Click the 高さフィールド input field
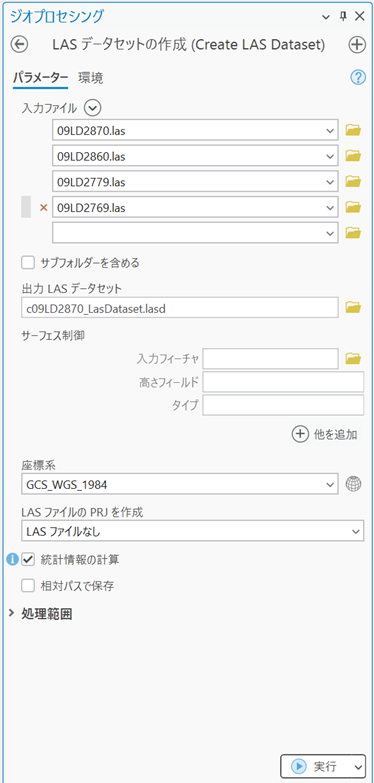Screen dimensions: 374x783 (x=283, y=383)
